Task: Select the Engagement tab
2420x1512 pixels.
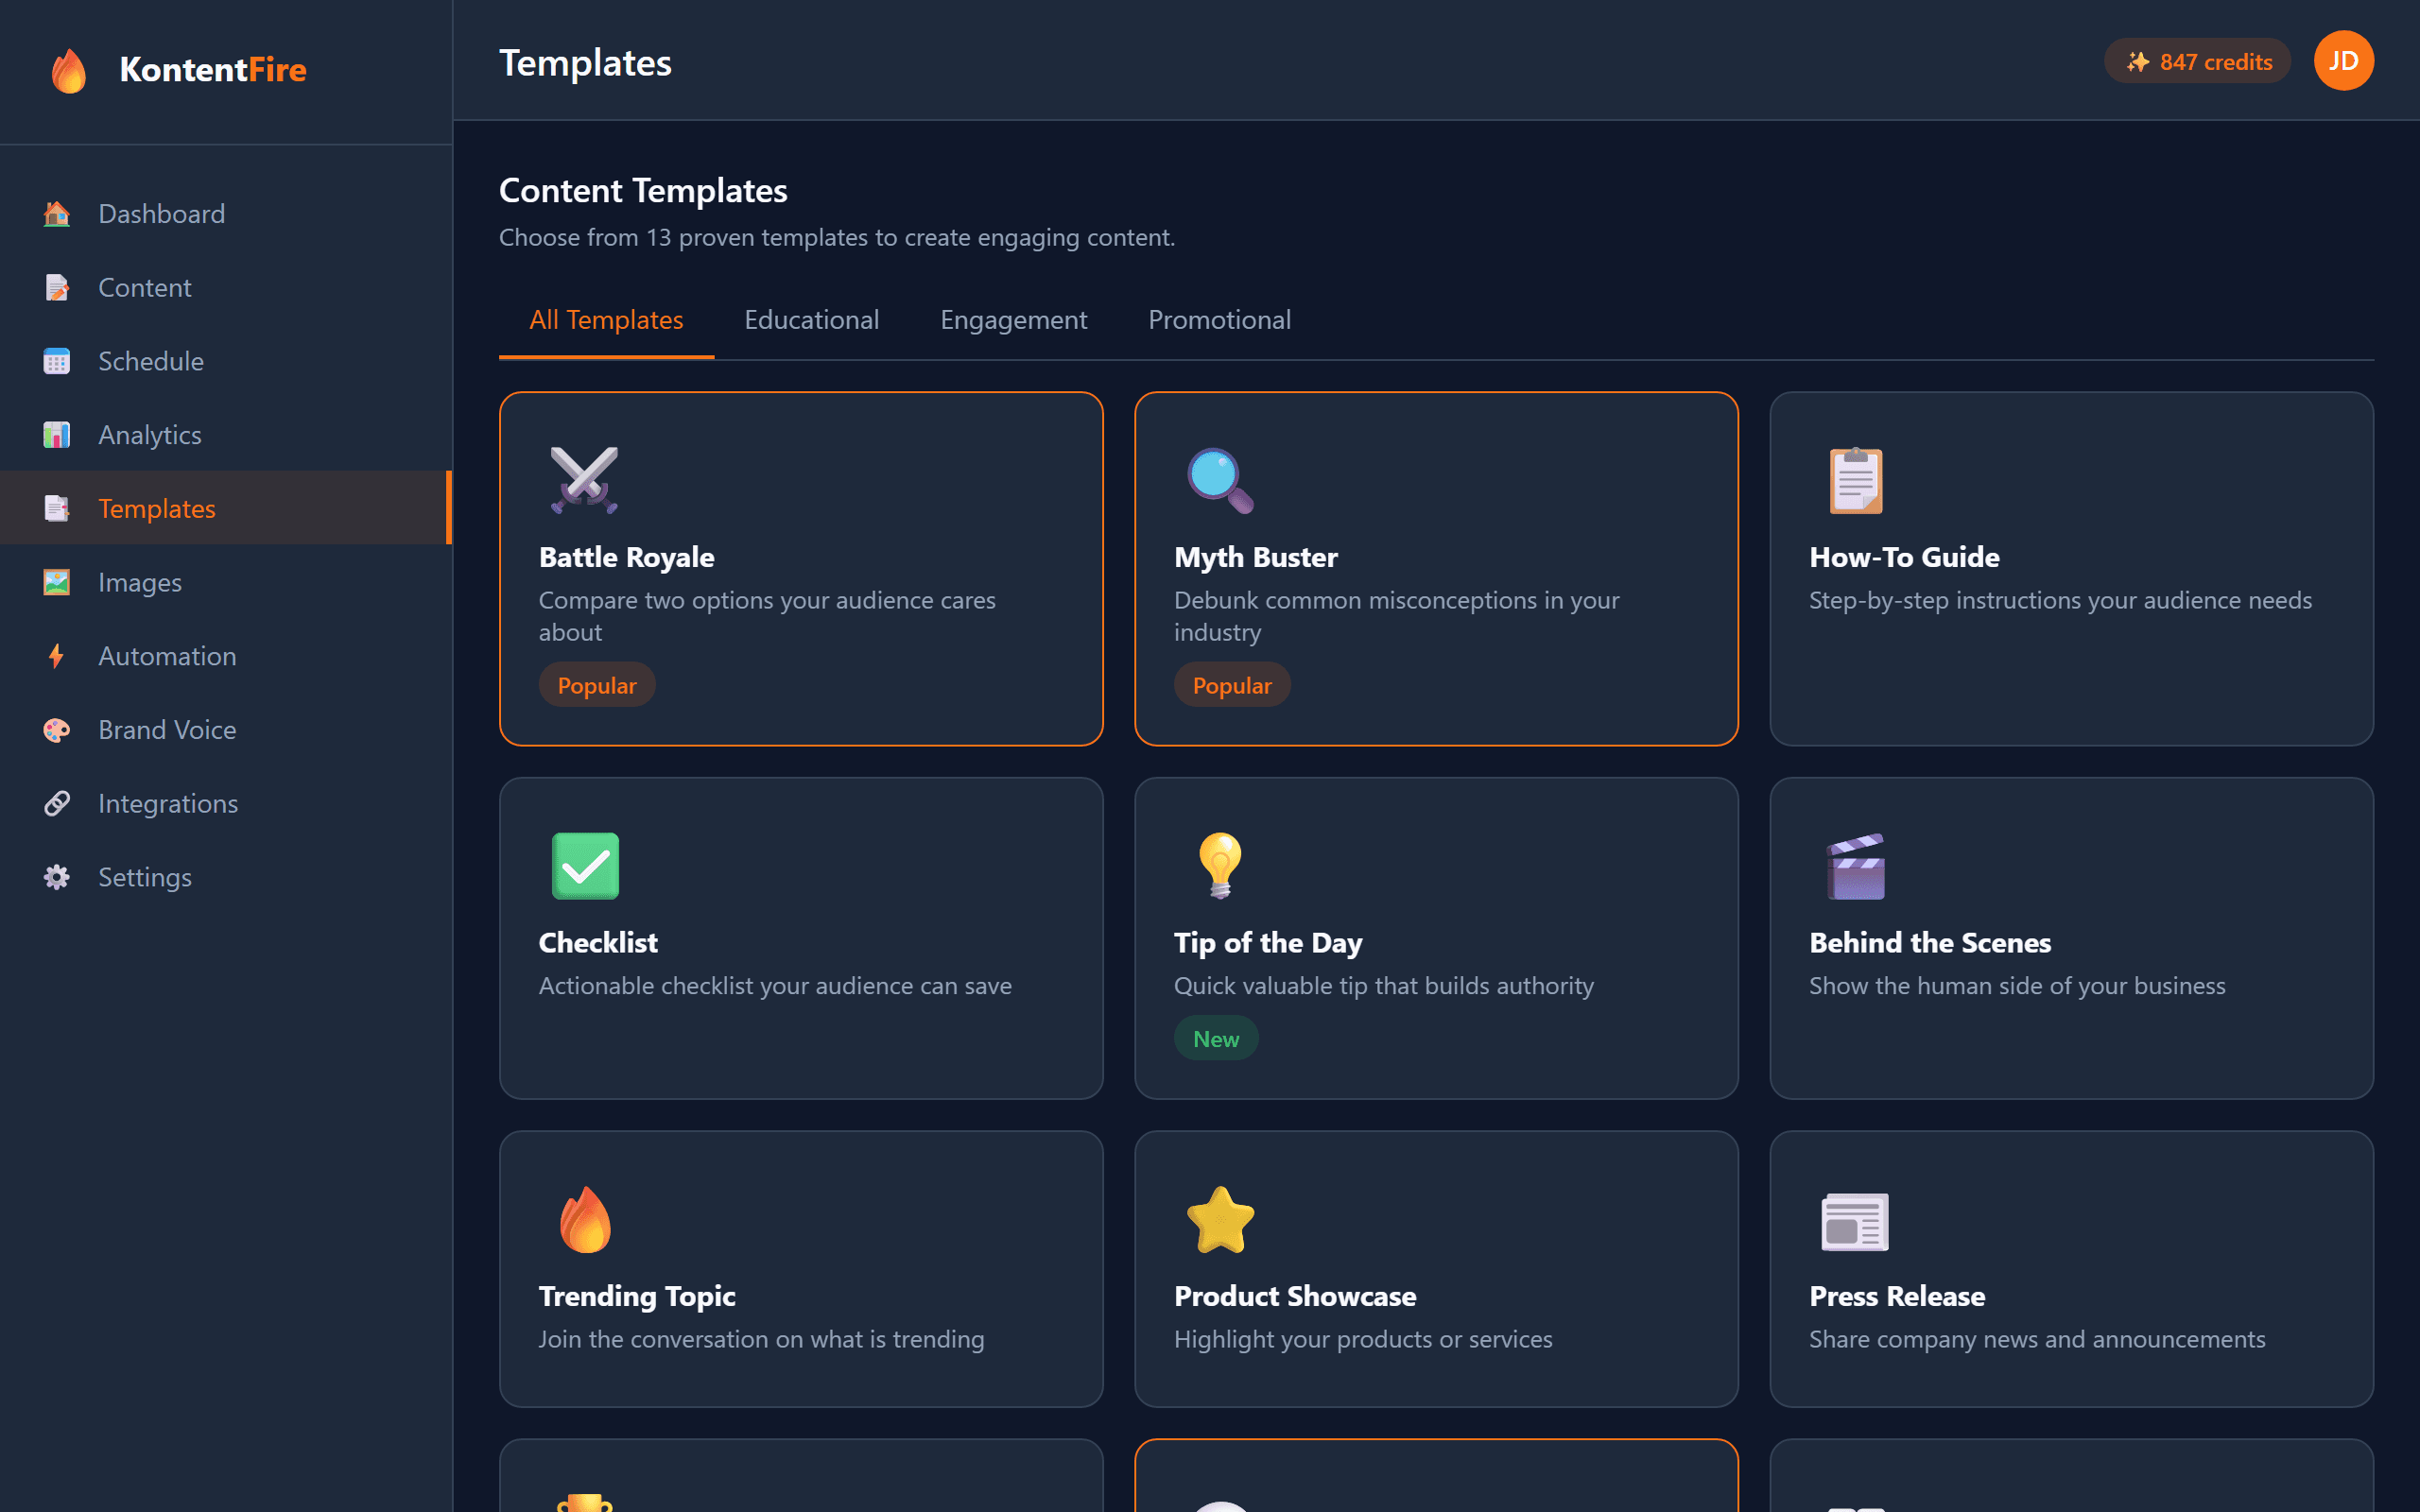Action: [1013, 319]
